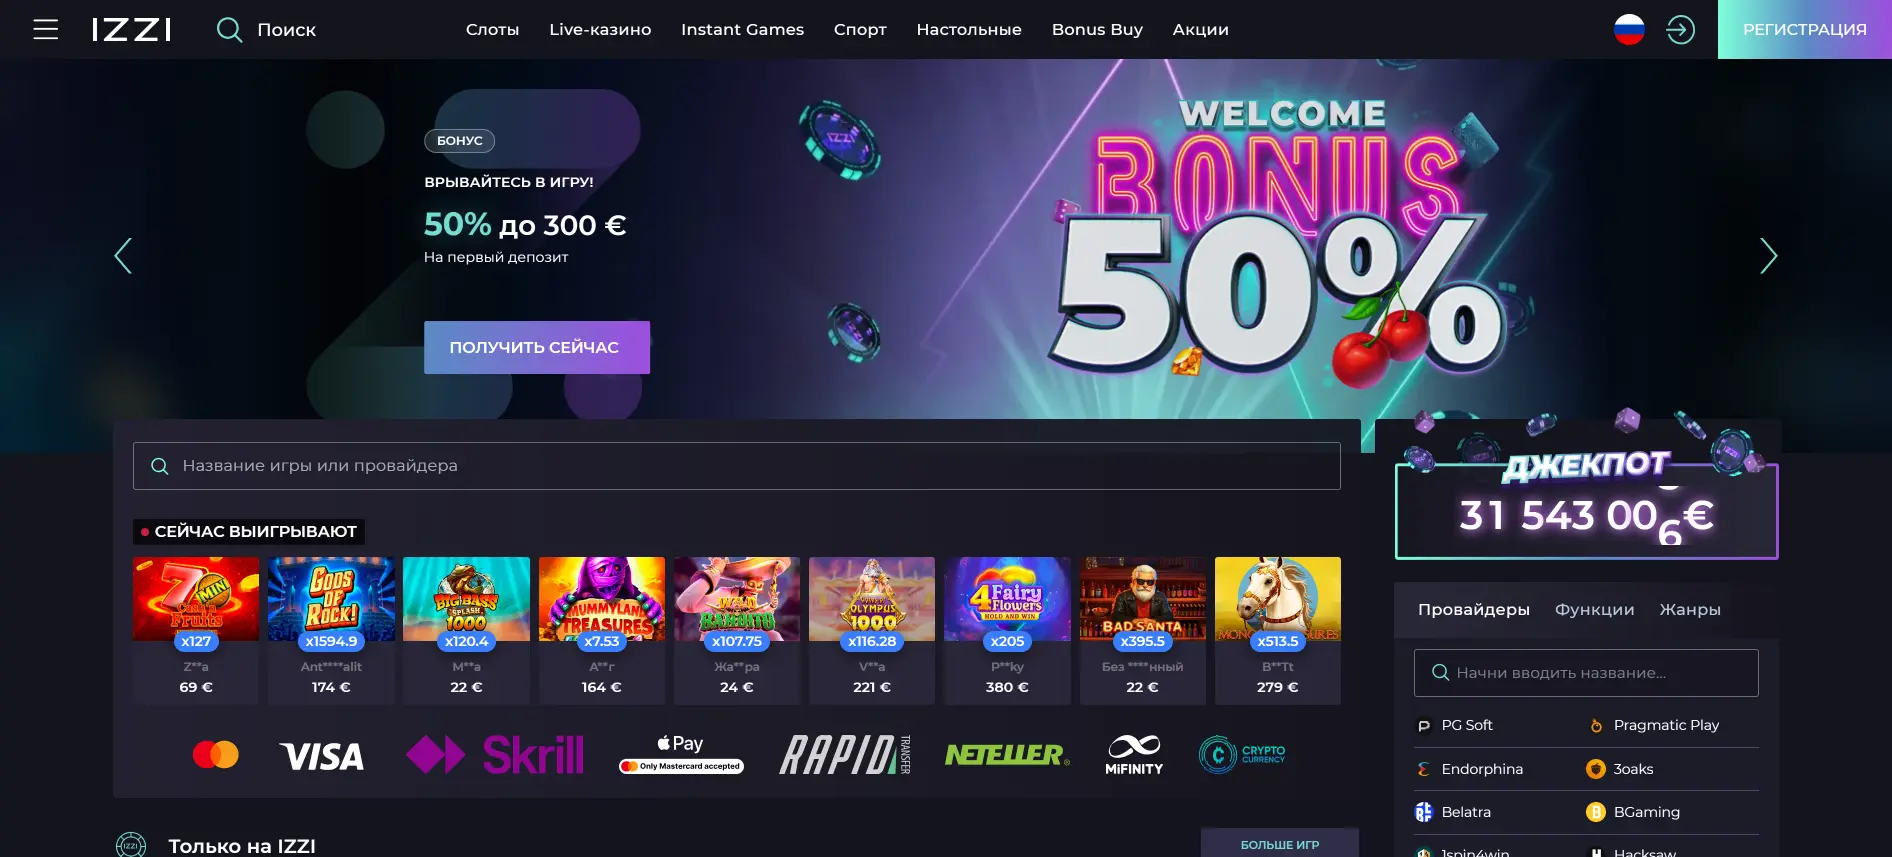
Task: Show next banner slide arrow
Action: coord(1768,256)
